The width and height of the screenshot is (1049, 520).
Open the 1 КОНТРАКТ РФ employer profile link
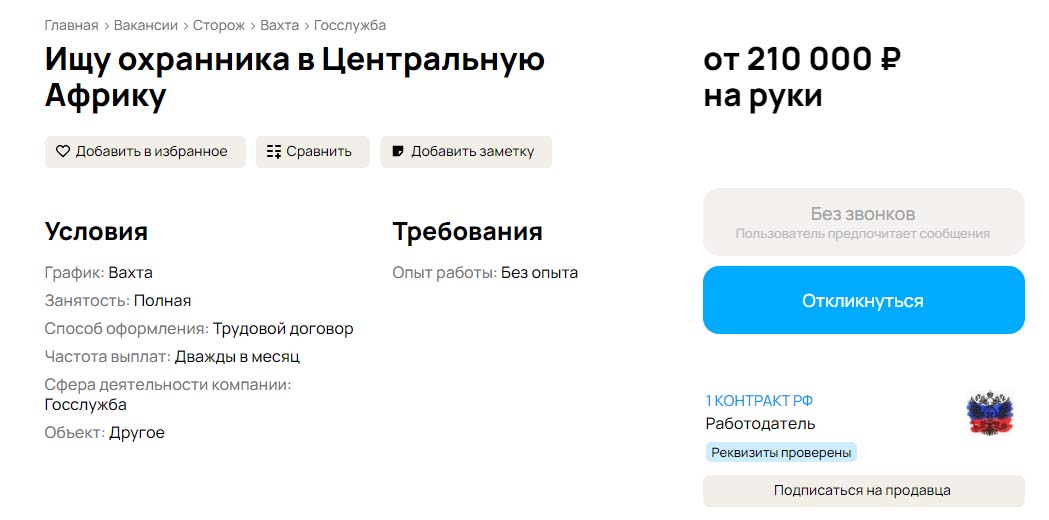[x=759, y=401]
